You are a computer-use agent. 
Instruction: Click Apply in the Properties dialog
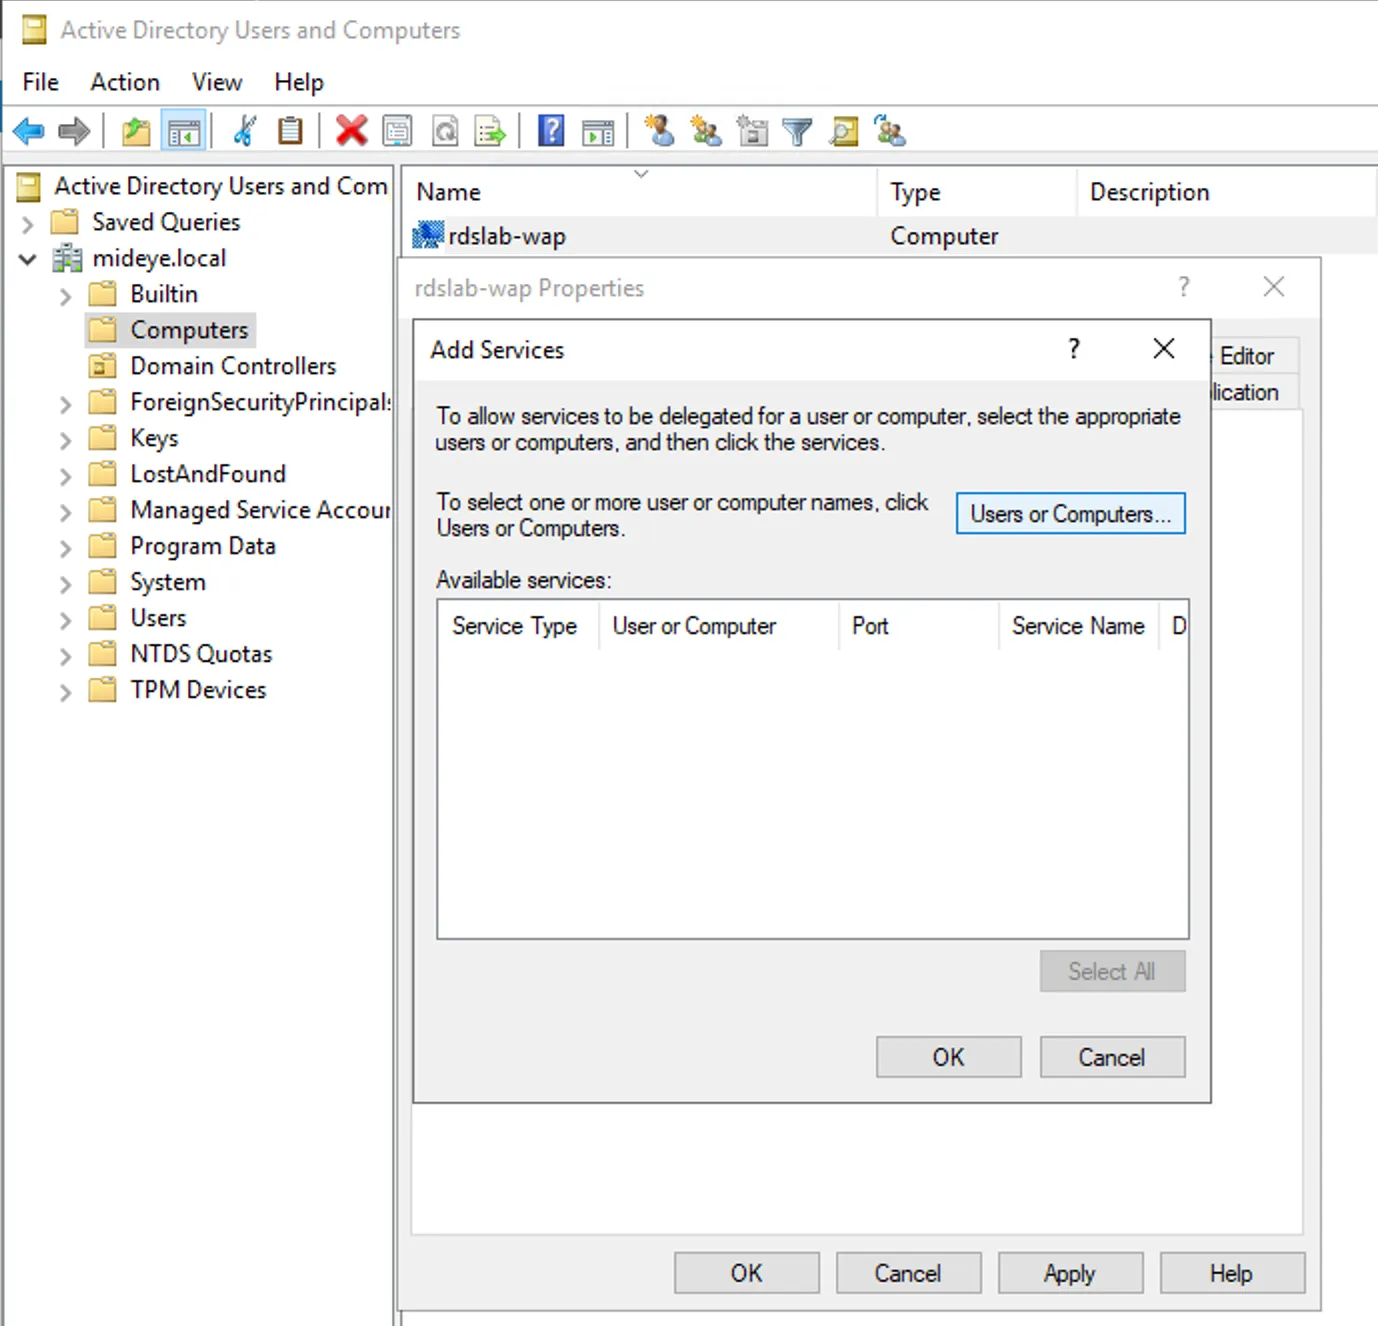(x=1070, y=1272)
